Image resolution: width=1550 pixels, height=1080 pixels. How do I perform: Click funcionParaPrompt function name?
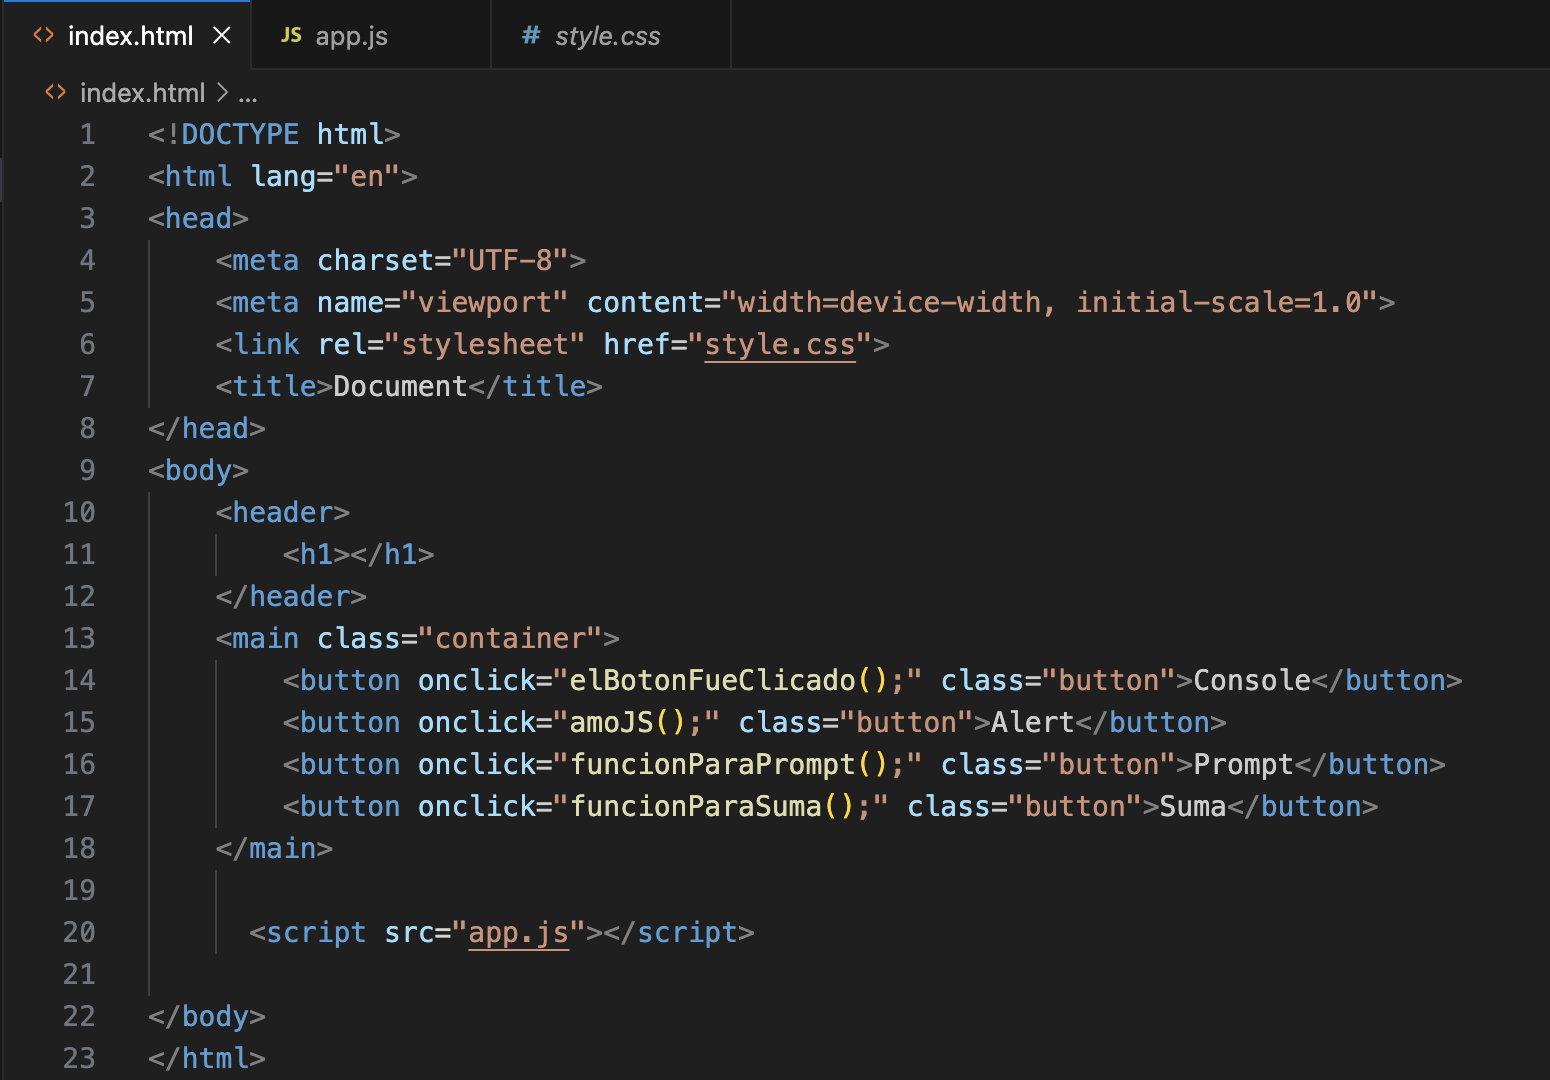coord(712,765)
